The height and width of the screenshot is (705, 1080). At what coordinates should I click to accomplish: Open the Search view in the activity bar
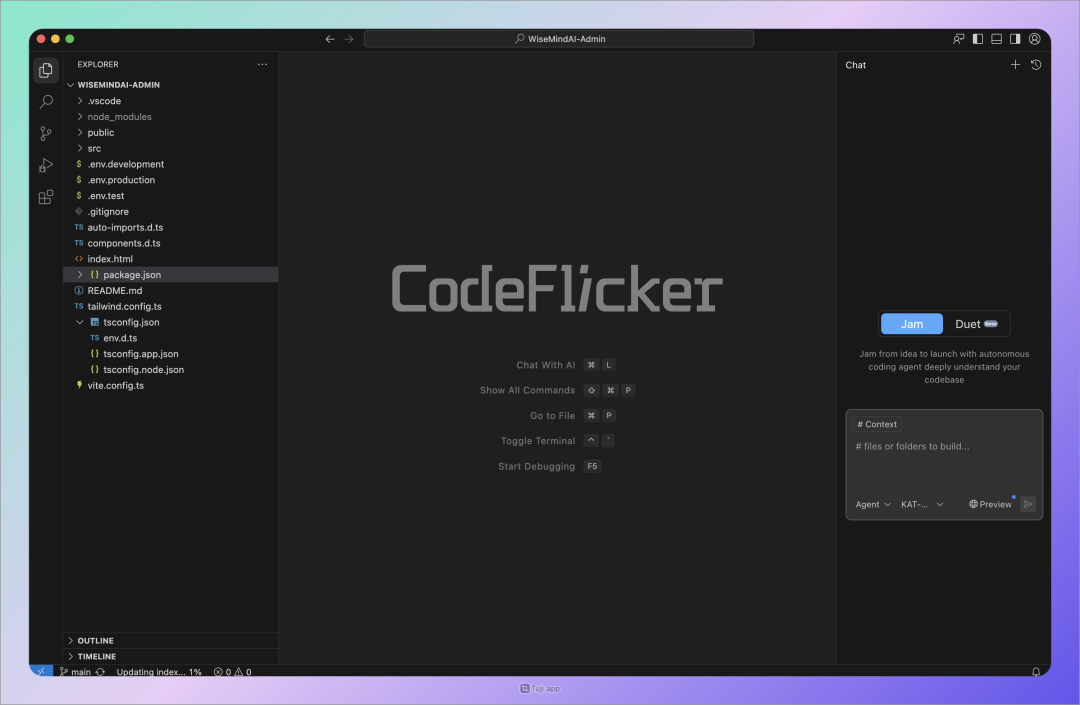pos(45,101)
